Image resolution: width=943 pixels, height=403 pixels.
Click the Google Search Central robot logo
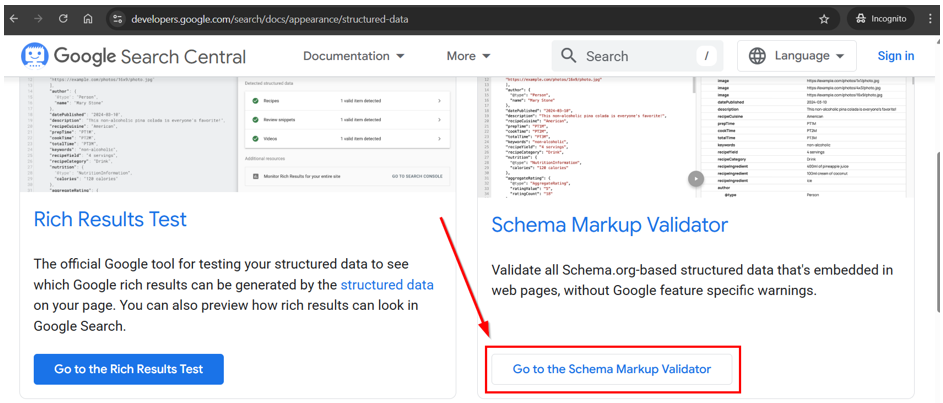(34, 56)
